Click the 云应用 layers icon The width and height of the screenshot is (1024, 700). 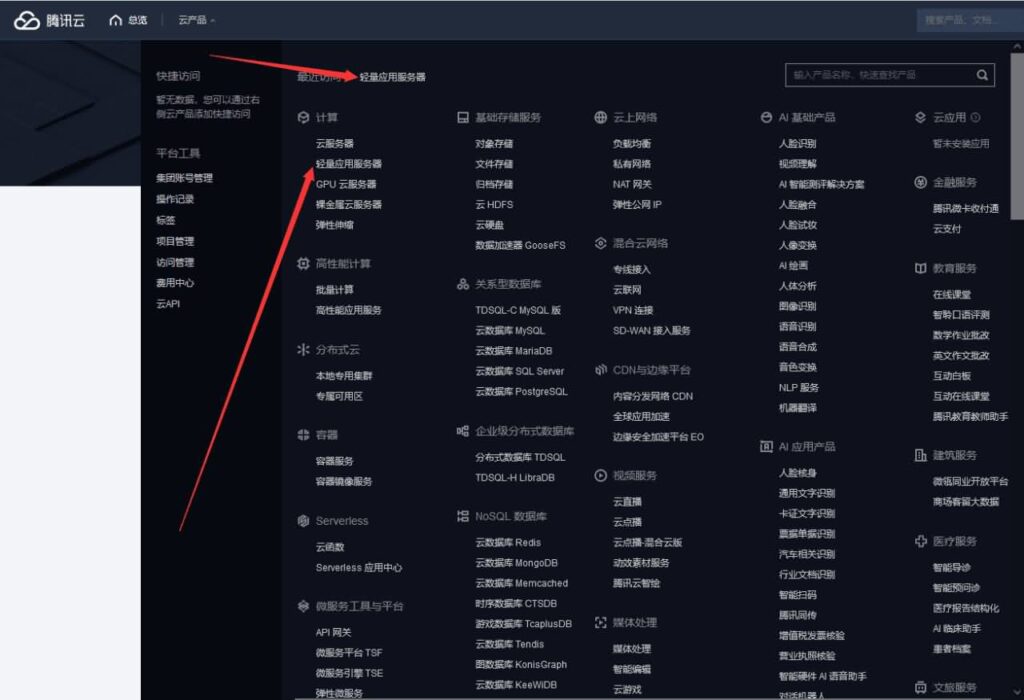coord(920,118)
